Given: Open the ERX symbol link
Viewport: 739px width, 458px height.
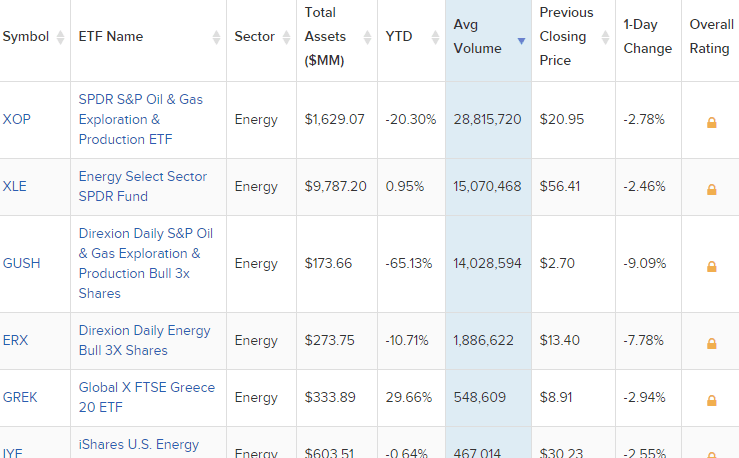Looking at the screenshot, I should pyautogui.click(x=16, y=340).
